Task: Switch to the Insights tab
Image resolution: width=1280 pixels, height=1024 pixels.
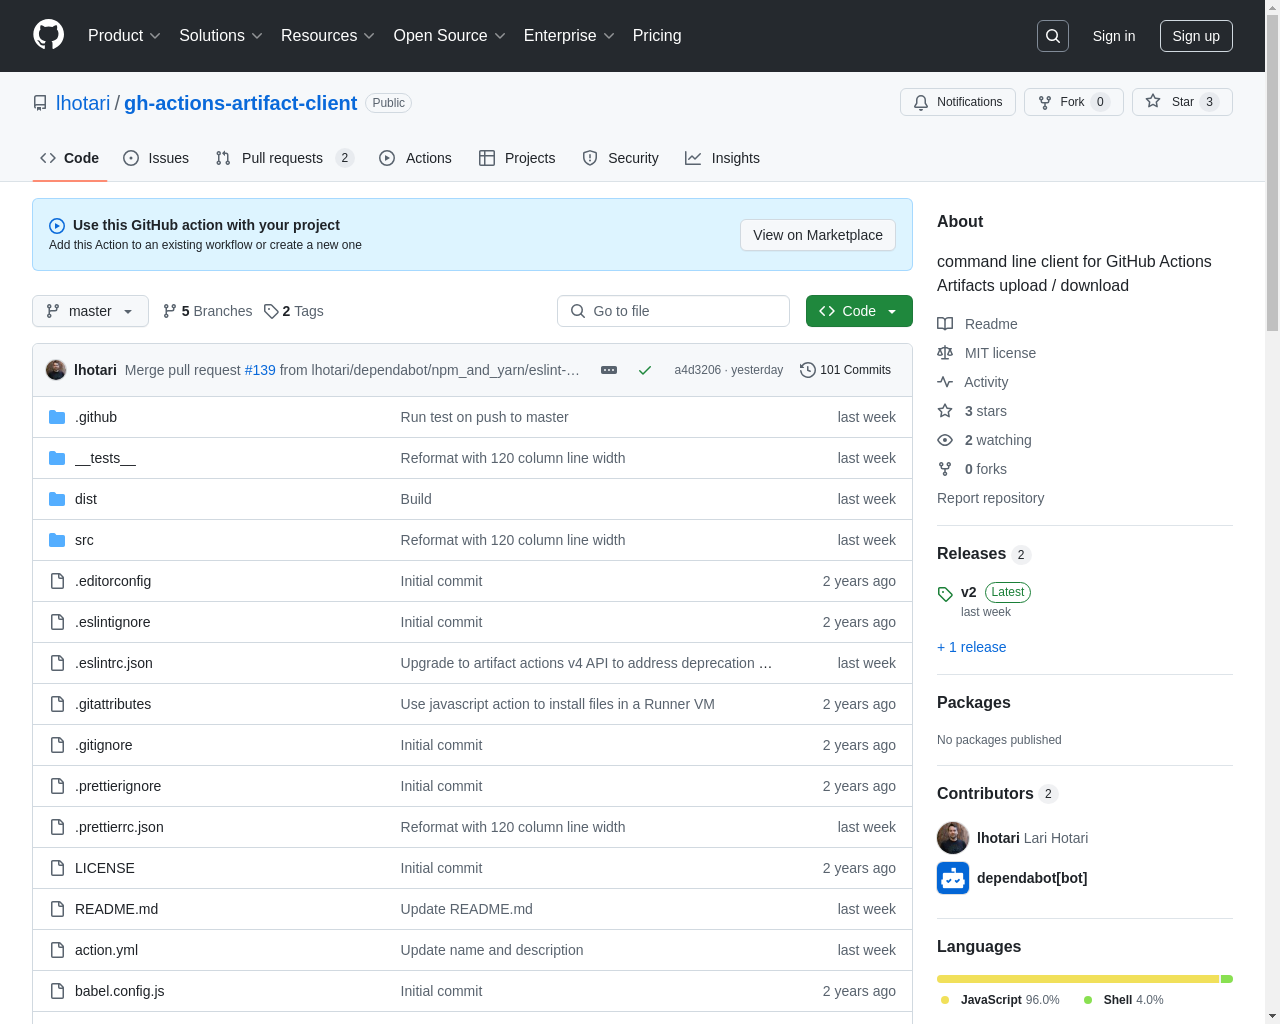Action: tap(722, 158)
